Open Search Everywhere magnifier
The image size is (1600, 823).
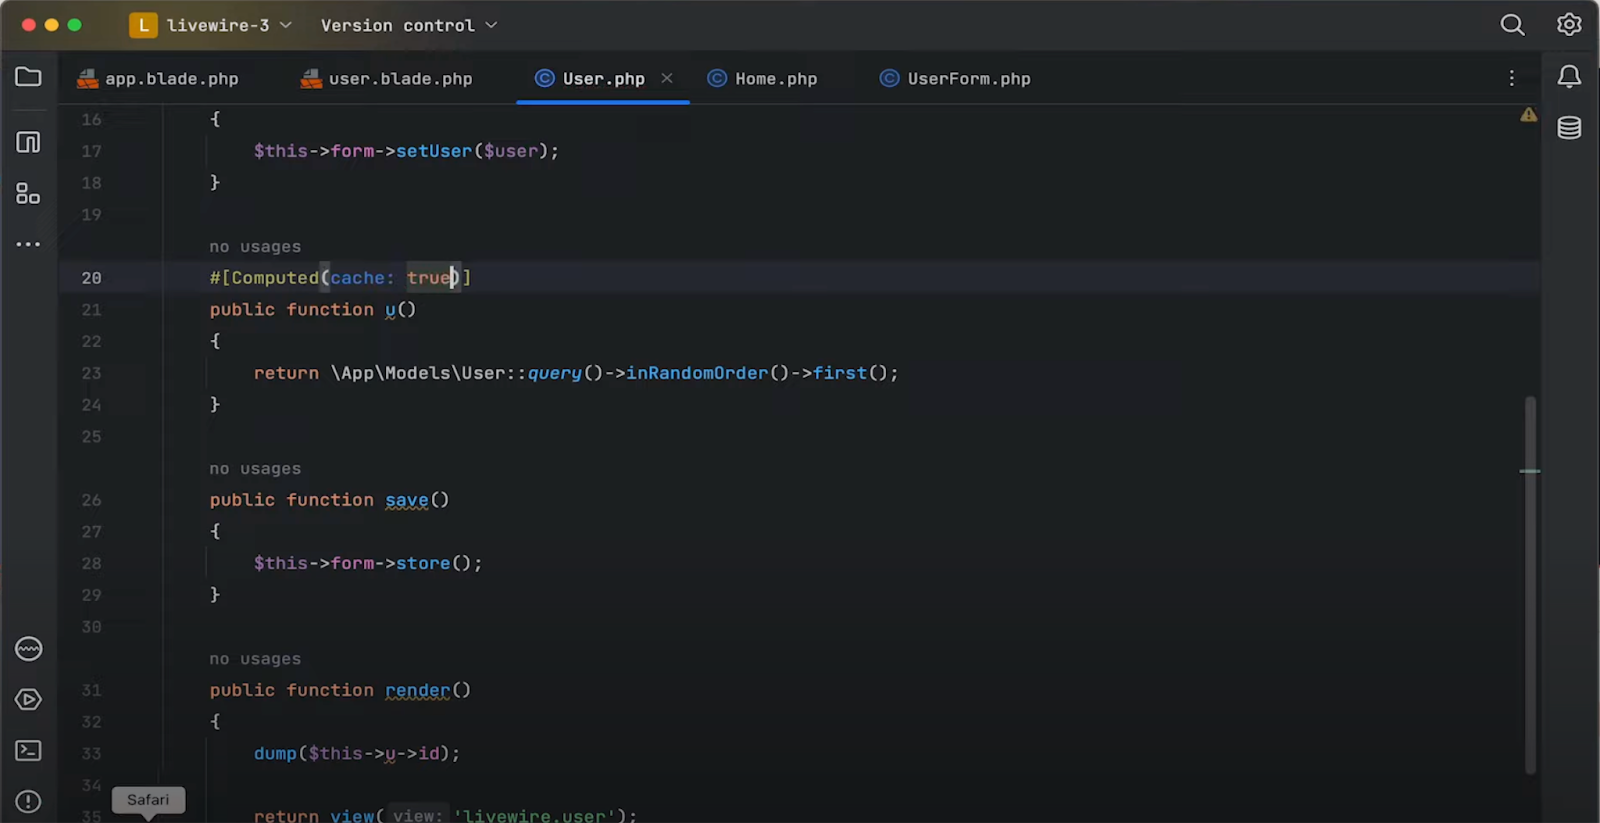1512,25
